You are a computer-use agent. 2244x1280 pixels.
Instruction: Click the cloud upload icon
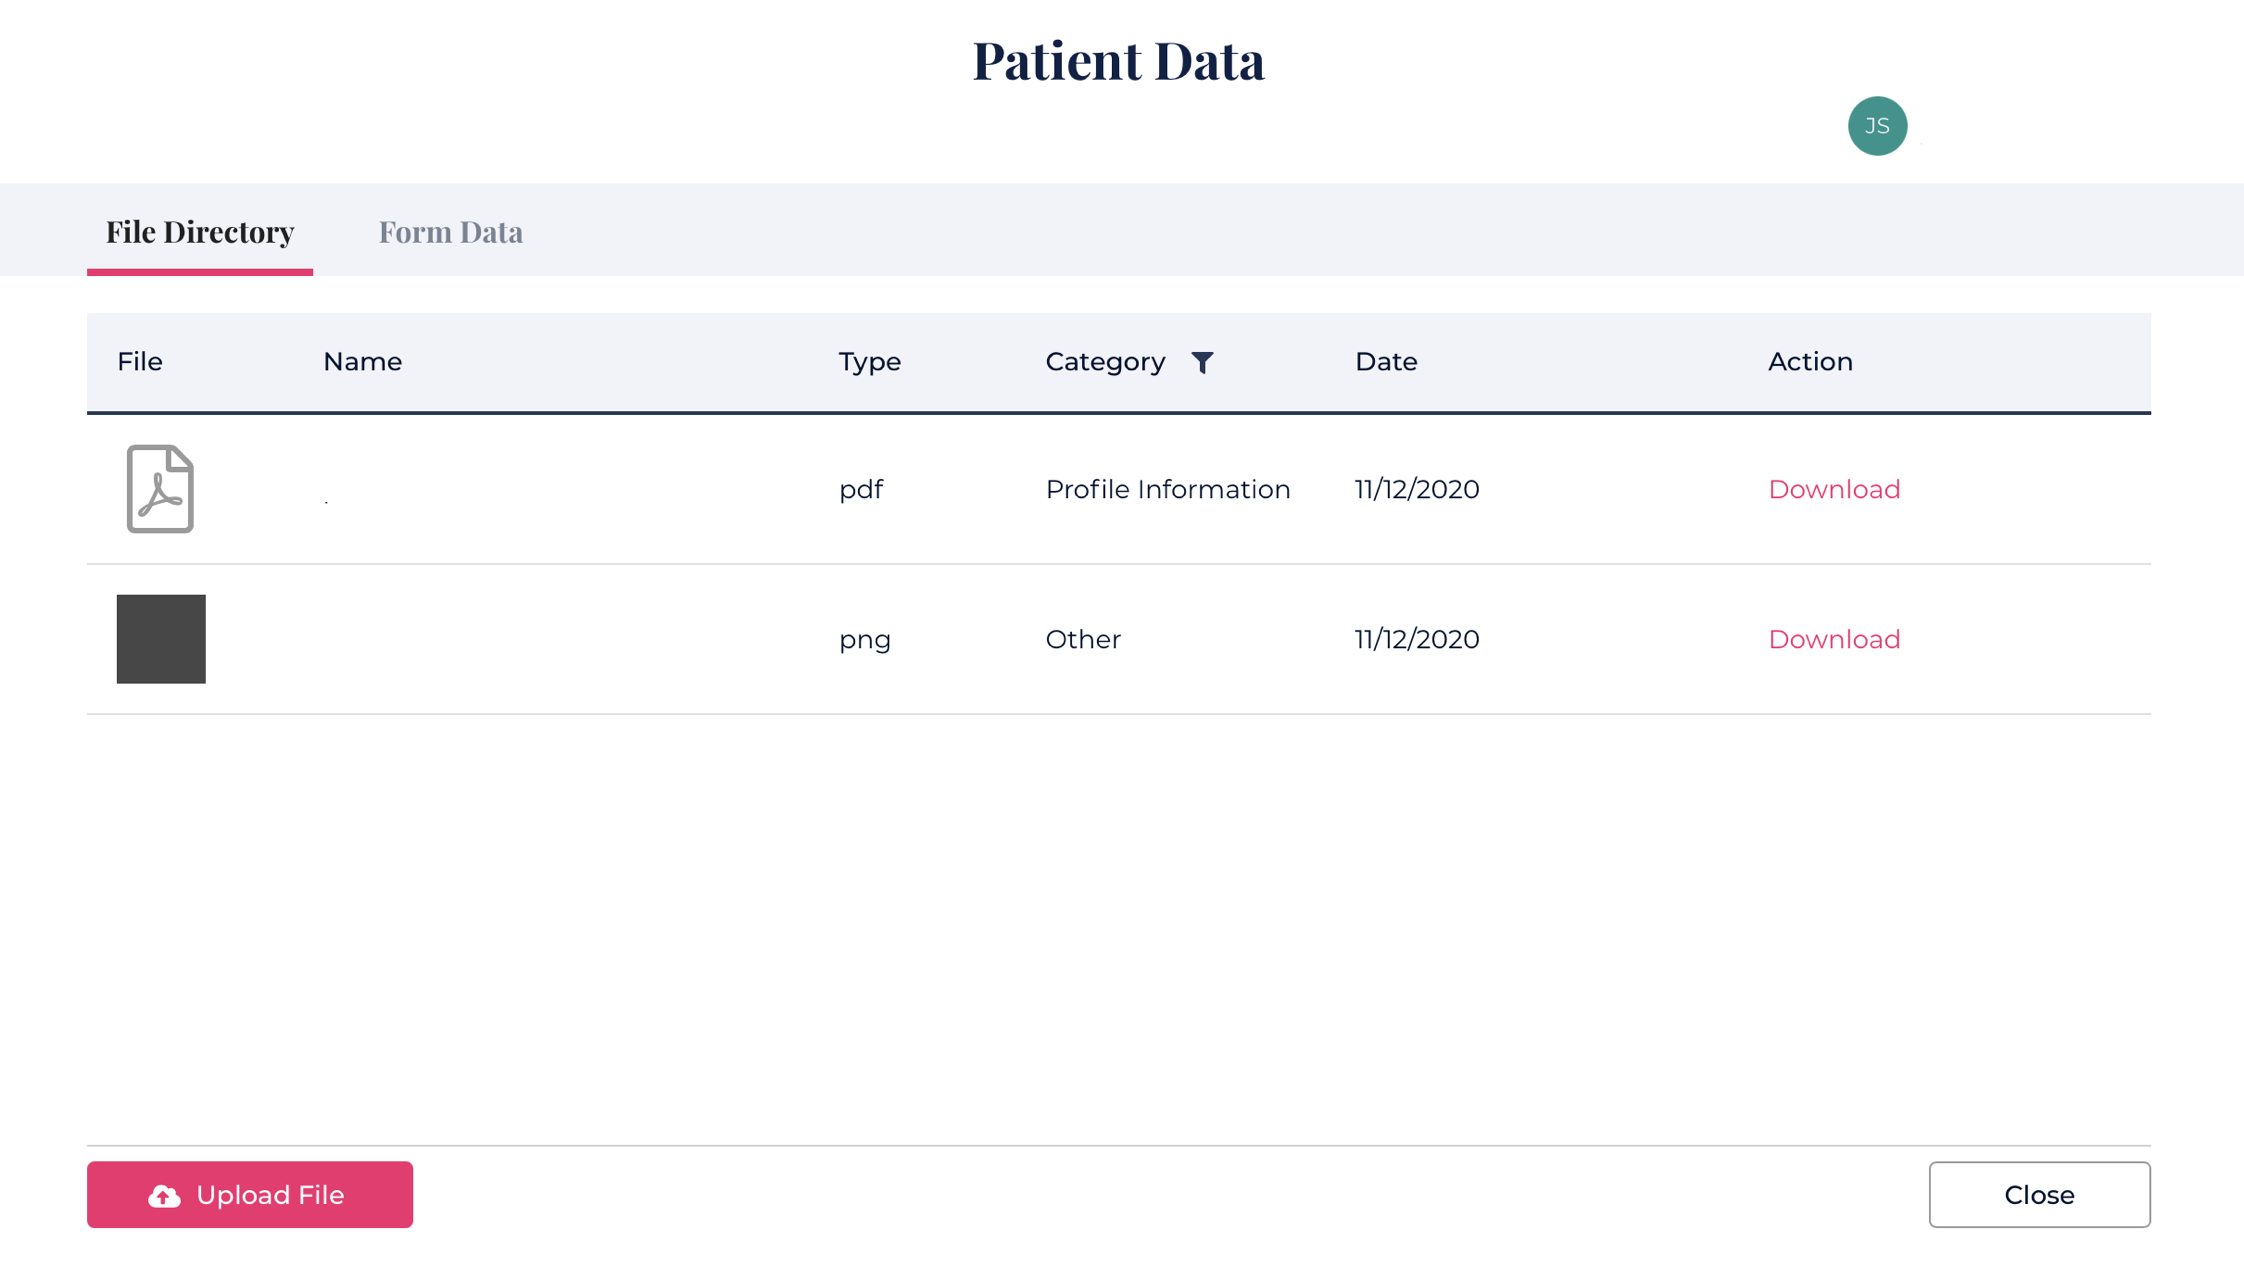[165, 1196]
